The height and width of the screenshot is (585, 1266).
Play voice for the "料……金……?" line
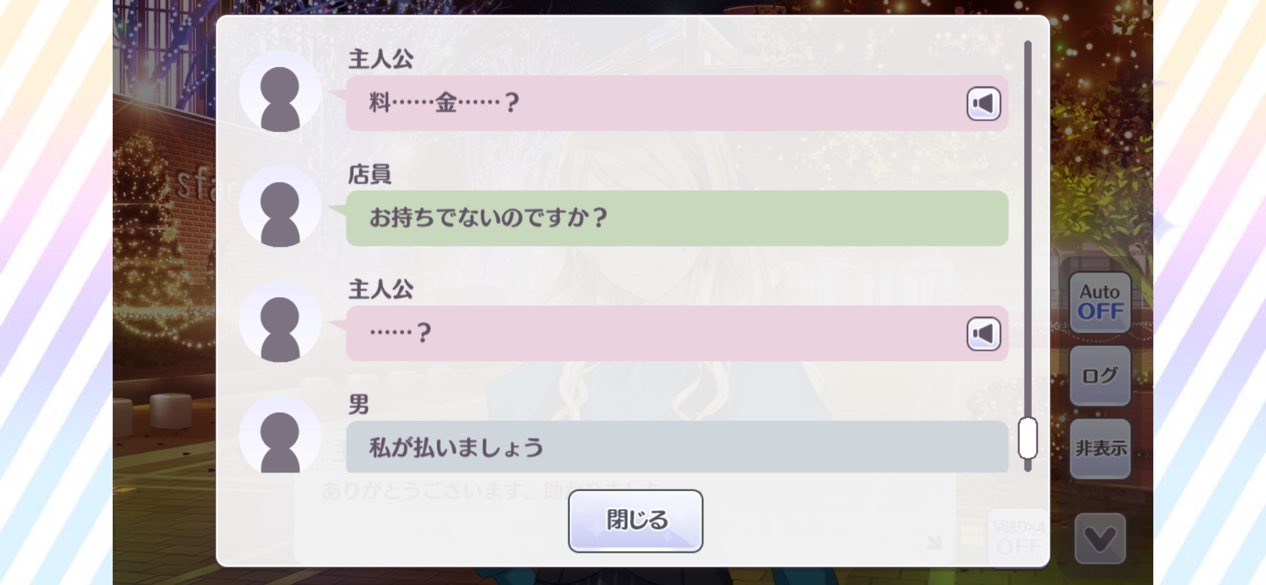click(983, 104)
